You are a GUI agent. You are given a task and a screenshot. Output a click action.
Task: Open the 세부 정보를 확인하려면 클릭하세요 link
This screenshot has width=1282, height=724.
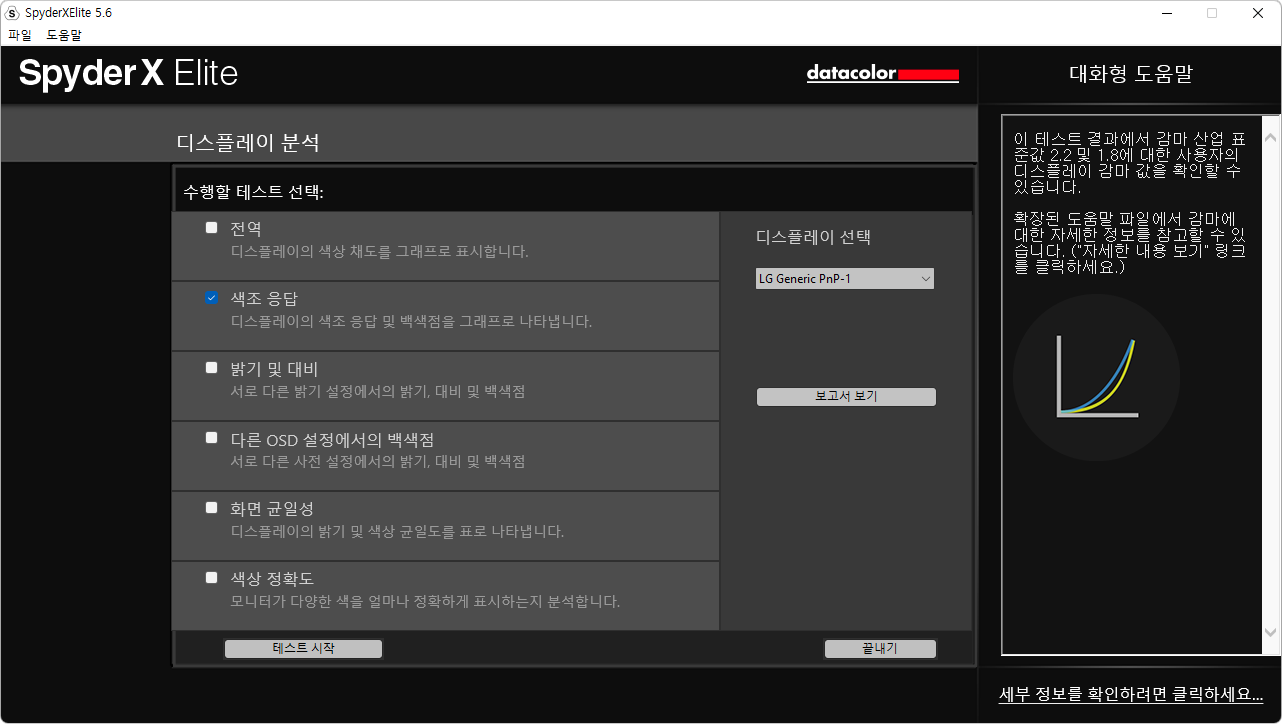point(1131,695)
